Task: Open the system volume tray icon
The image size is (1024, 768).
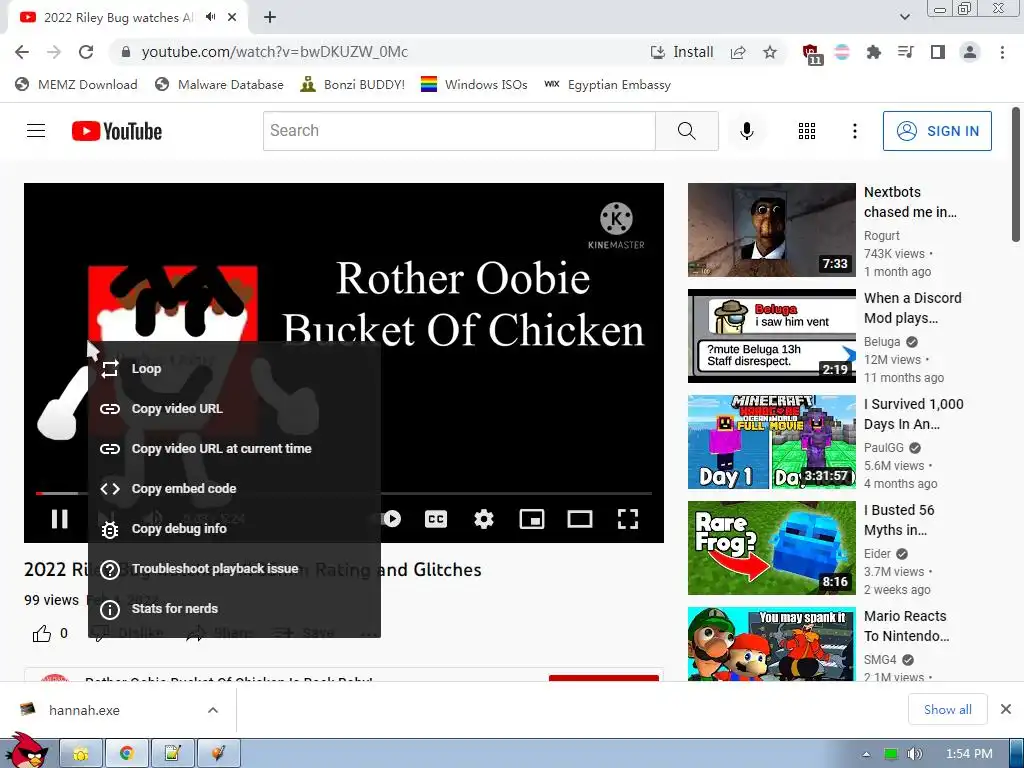Action: (x=915, y=754)
